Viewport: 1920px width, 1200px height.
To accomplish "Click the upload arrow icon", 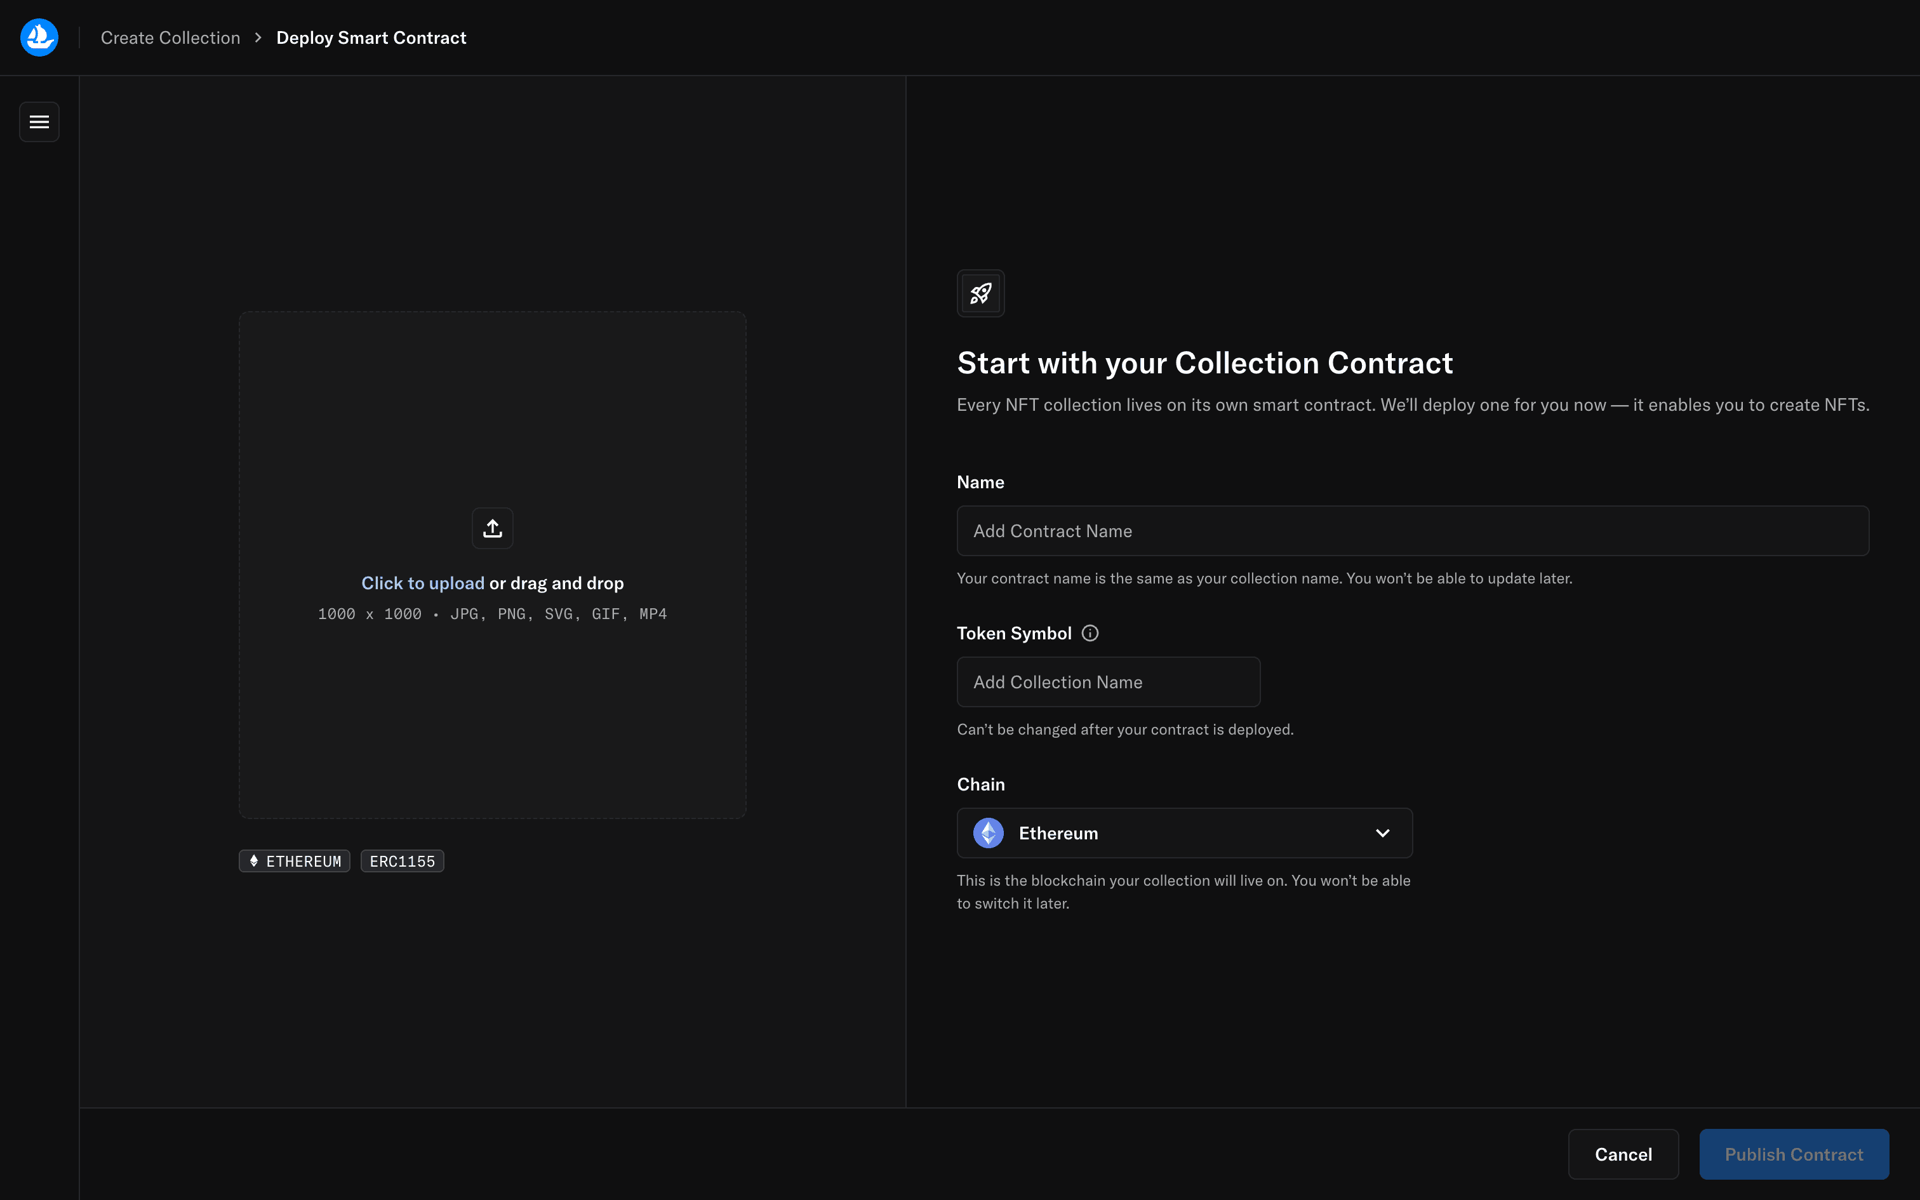I will (x=492, y=528).
